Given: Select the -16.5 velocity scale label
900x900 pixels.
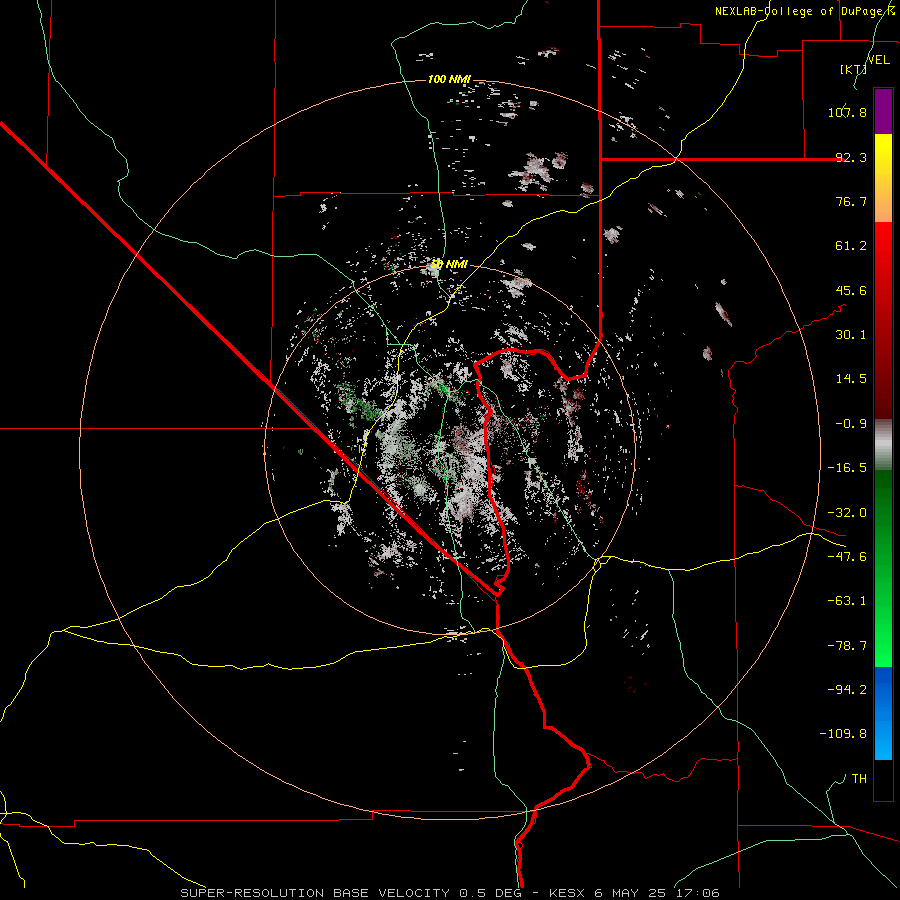Looking at the screenshot, I should click(x=847, y=468).
